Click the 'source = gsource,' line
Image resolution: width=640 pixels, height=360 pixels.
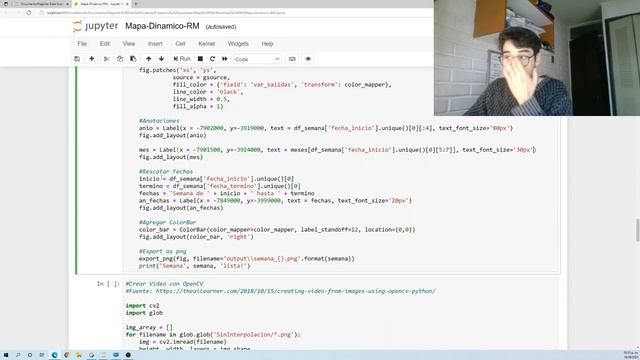tap(201, 78)
